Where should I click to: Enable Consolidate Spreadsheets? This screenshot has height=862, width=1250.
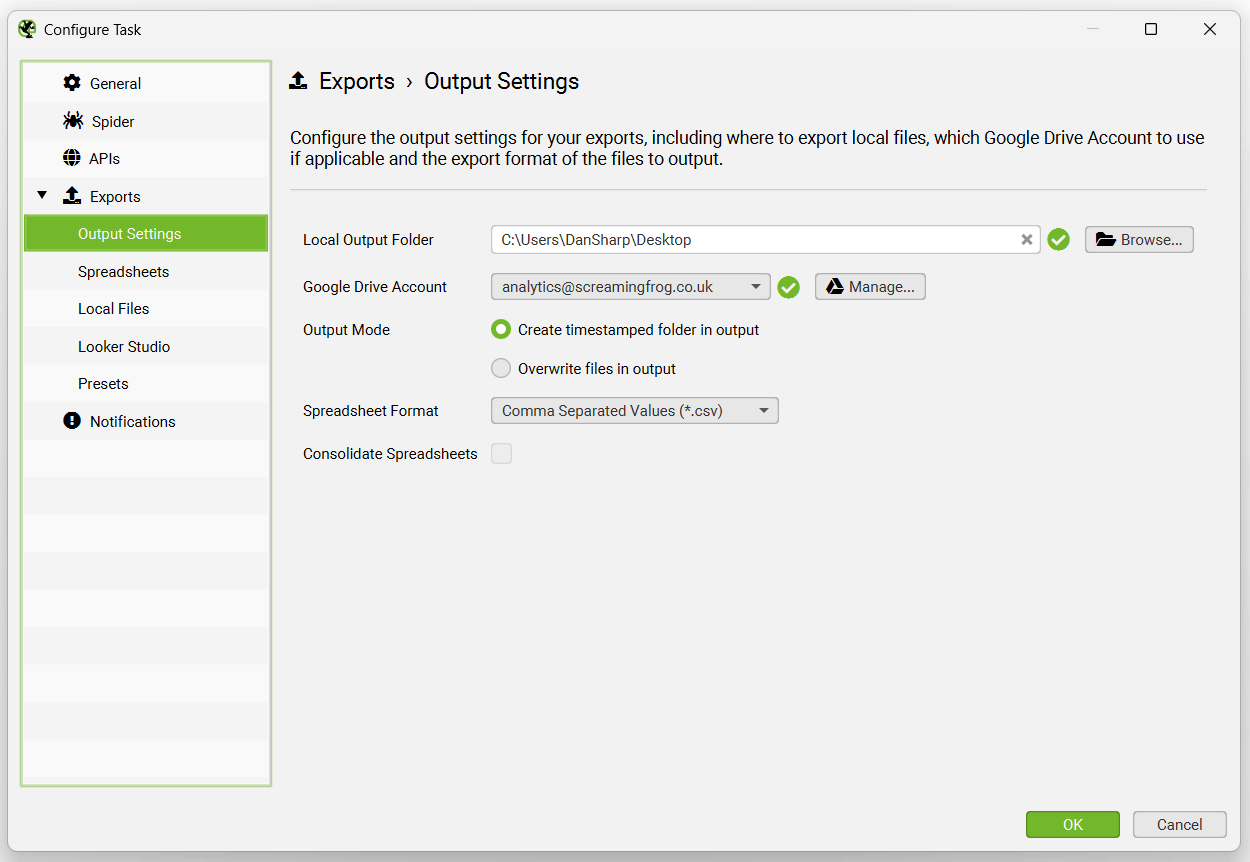point(501,453)
